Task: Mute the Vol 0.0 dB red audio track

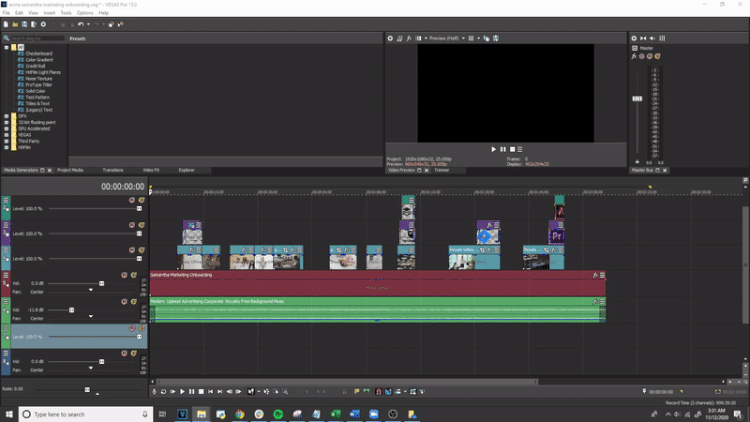Action: pos(124,275)
